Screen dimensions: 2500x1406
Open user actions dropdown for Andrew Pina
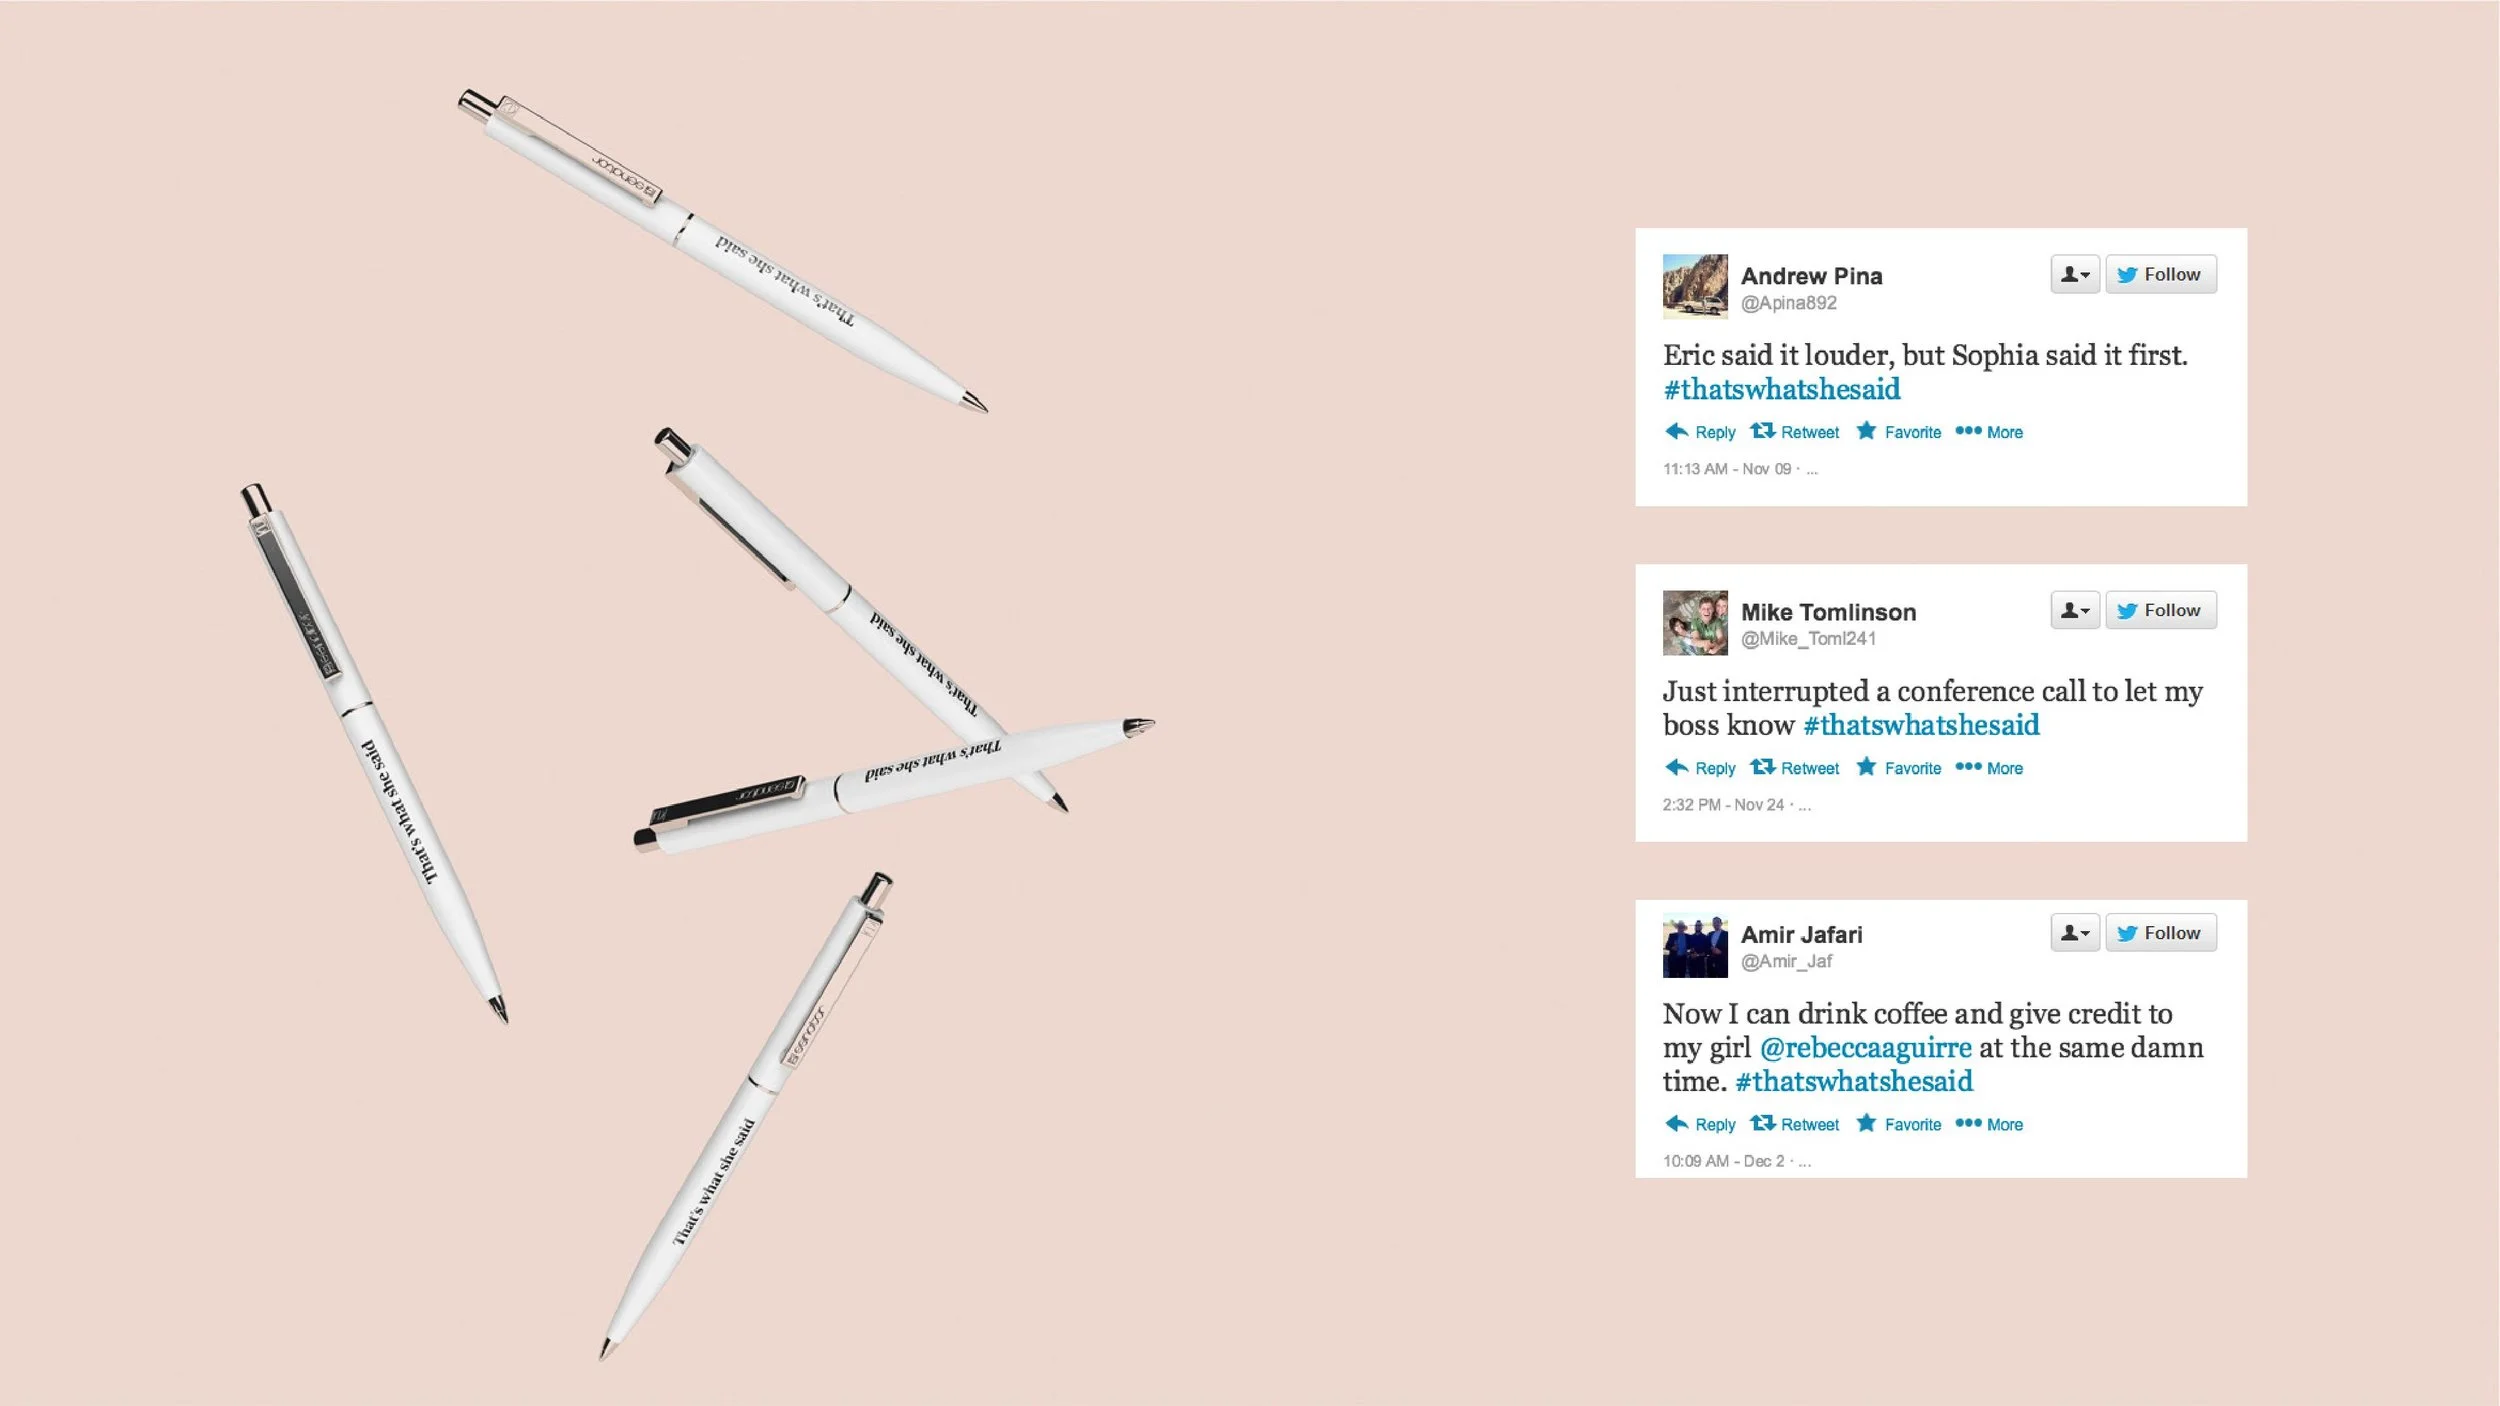[x=2075, y=274]
